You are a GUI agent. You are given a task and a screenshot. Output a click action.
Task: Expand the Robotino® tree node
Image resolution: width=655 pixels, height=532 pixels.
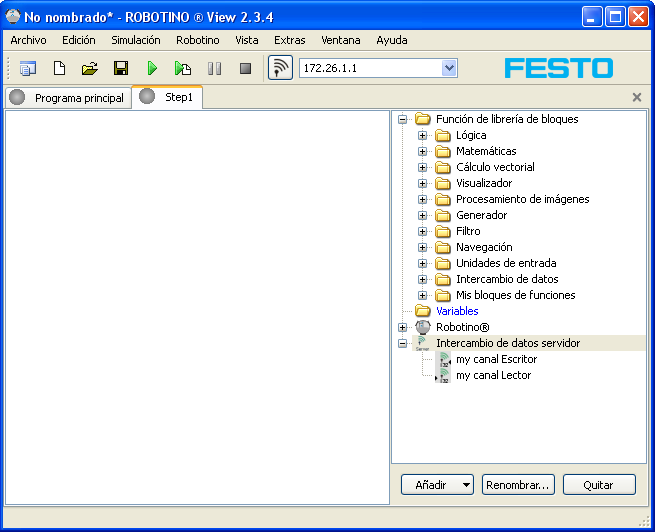point(402,327)
